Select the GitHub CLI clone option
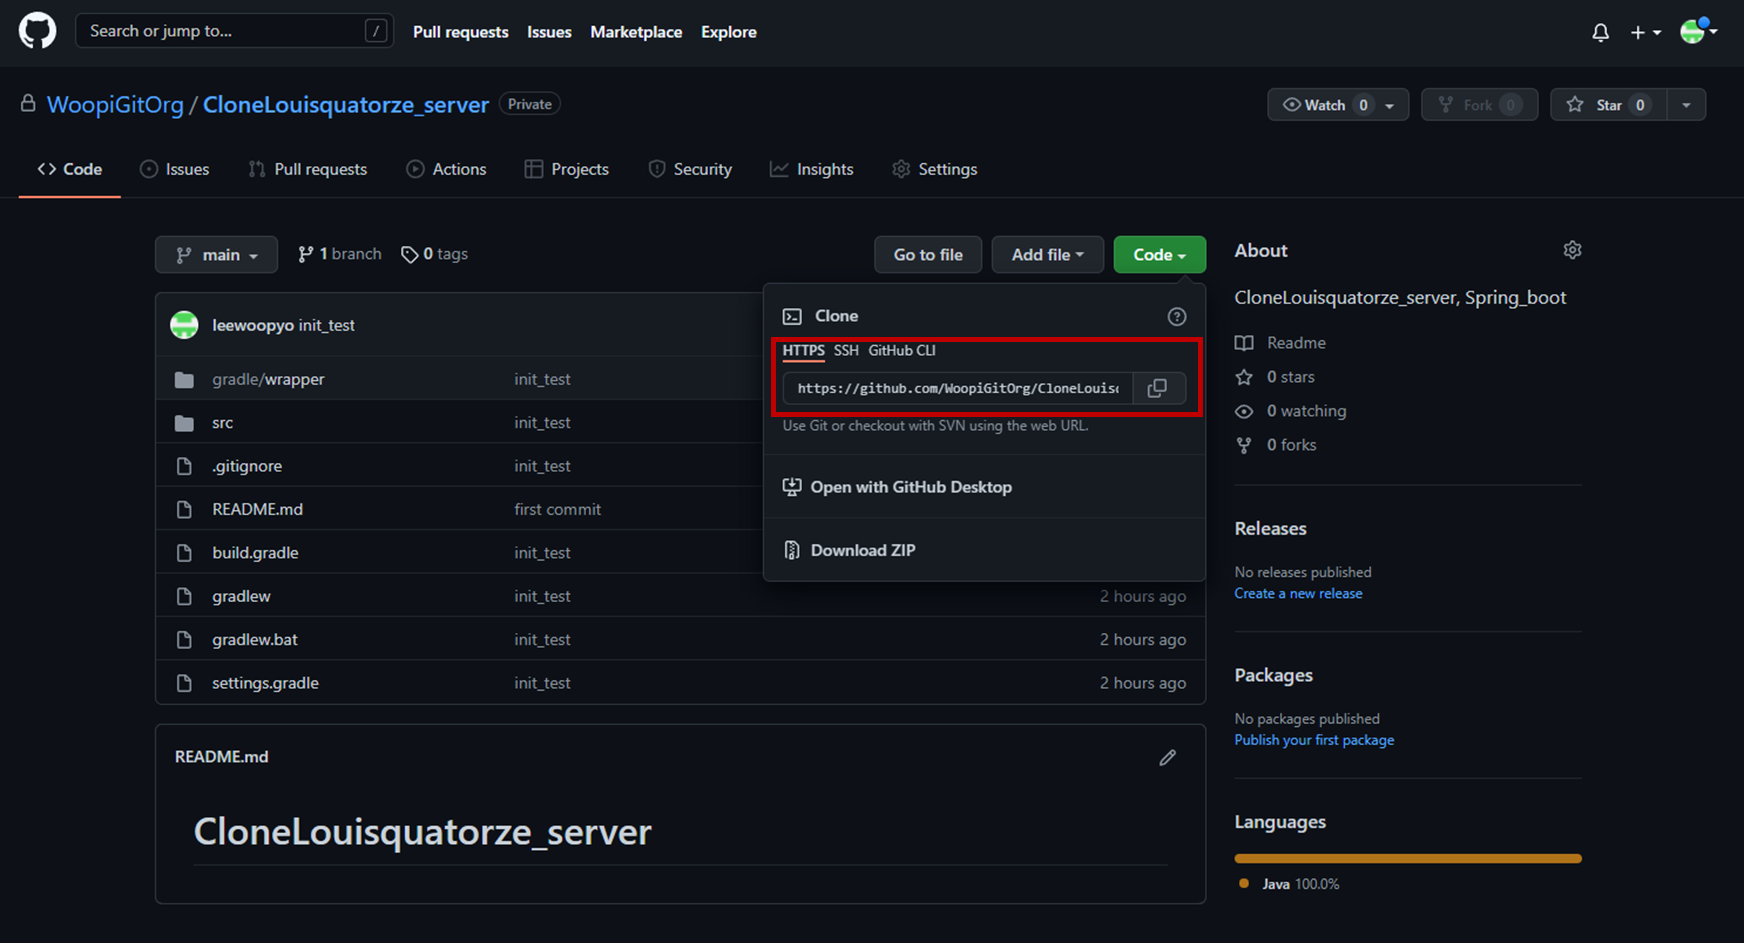This screenshot has width=1744, height=943. [x=902, y=350]
